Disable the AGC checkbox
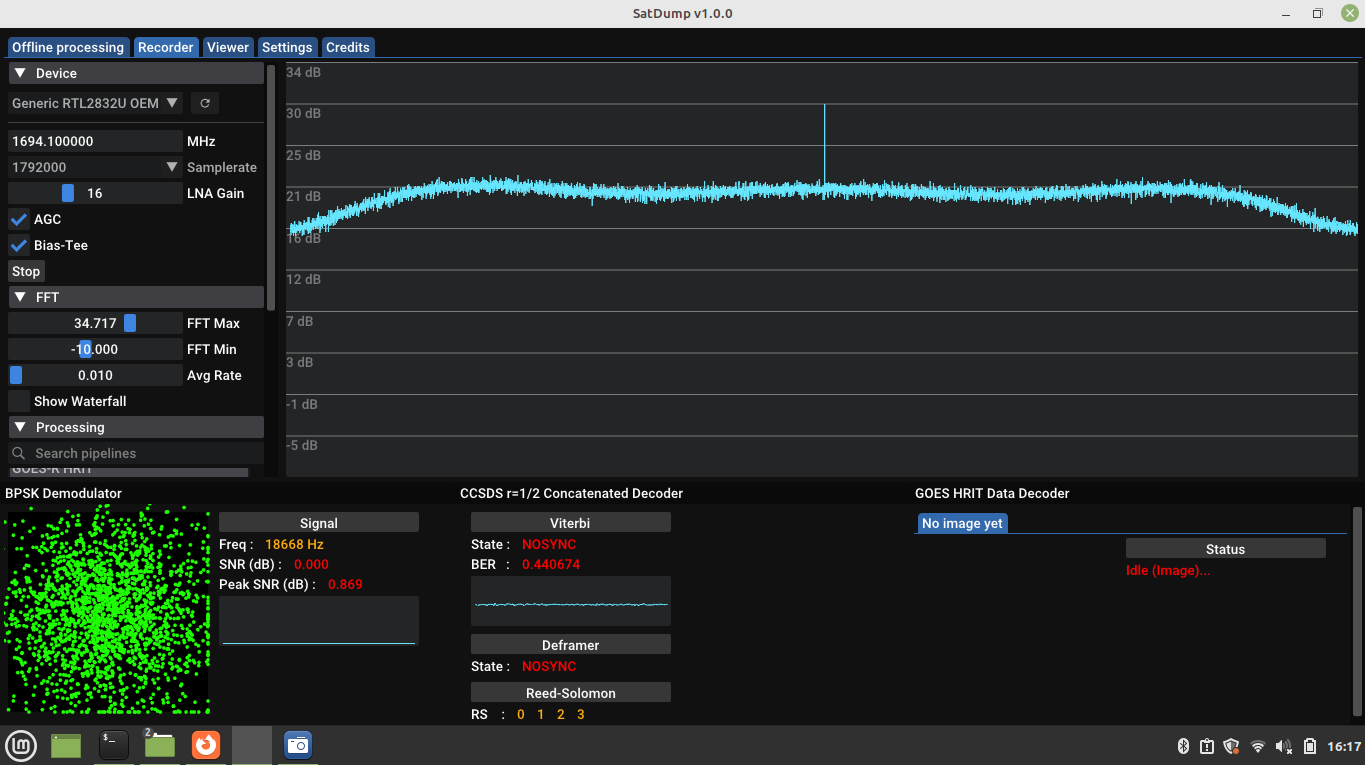Image resolution: width=1365 pixels, height=765 pixels. pos(17,219)
